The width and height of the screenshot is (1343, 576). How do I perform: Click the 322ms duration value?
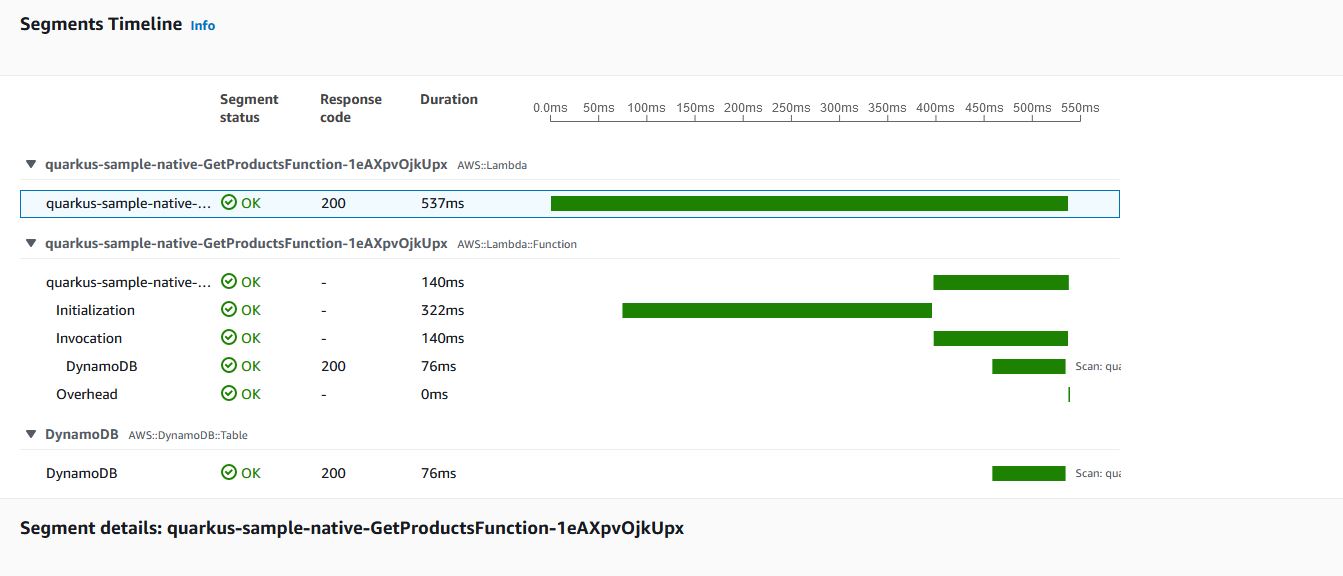coord(443,310)
